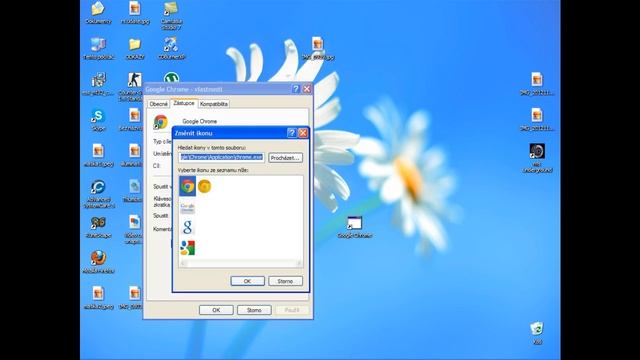Screen dimensions: 640x360
Task: Select the Chrome logo icon in the list
Action: pyautogui.click(x=188, y=186)
